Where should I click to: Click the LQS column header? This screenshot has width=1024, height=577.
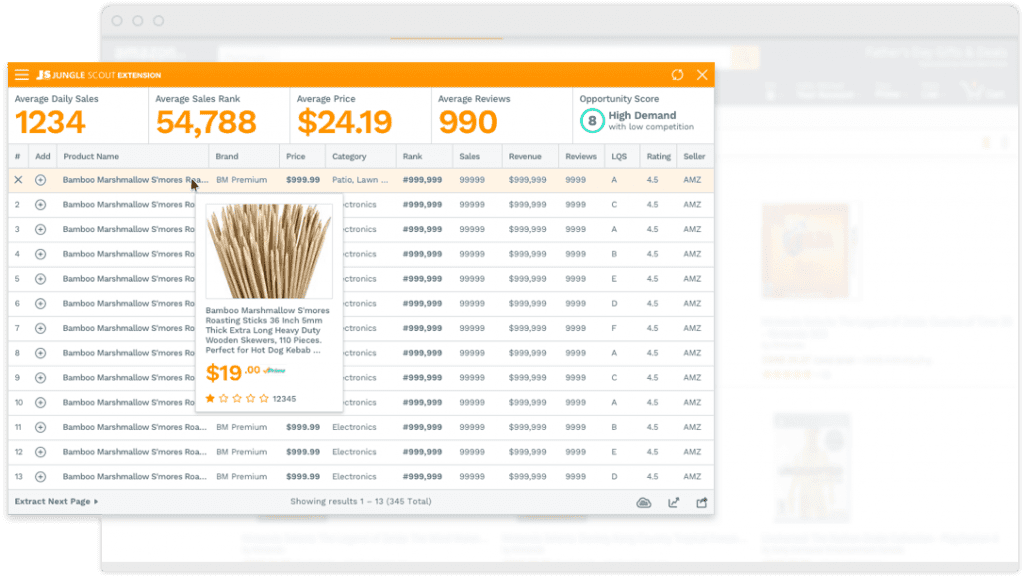pos(618,157)
